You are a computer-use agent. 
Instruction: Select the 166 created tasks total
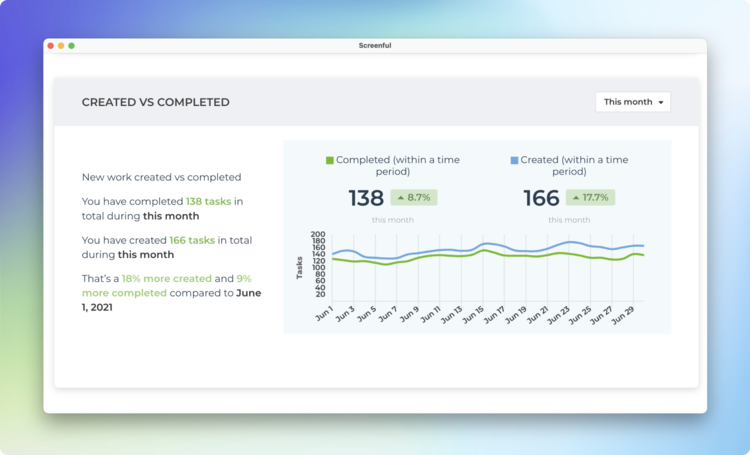pyautogui.click(x=541, y=198)
